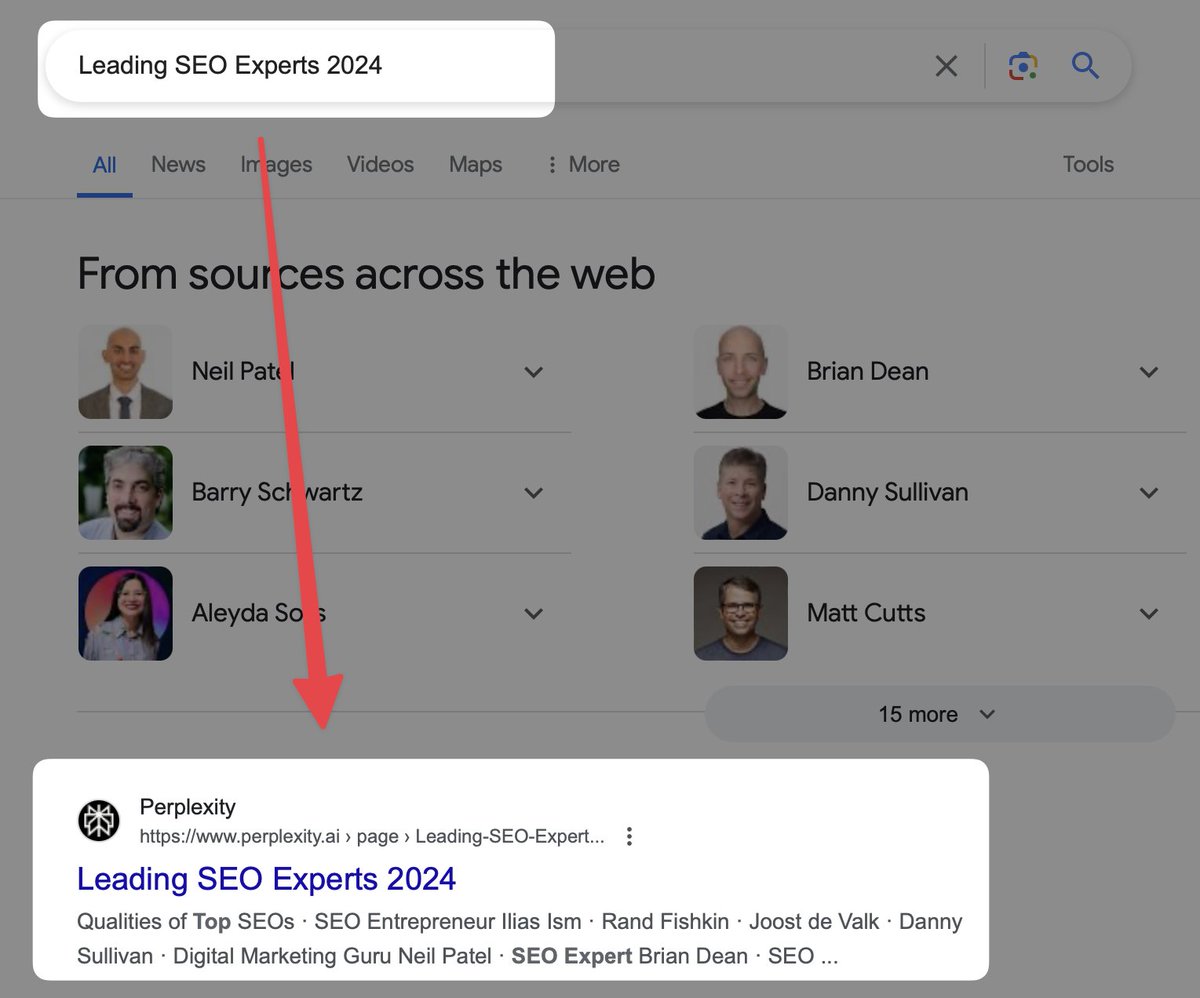Select the Danny Sullivan name in the experts list
Image resolution: width=1200 pixels, height=998 pixels.
(888, 492)
